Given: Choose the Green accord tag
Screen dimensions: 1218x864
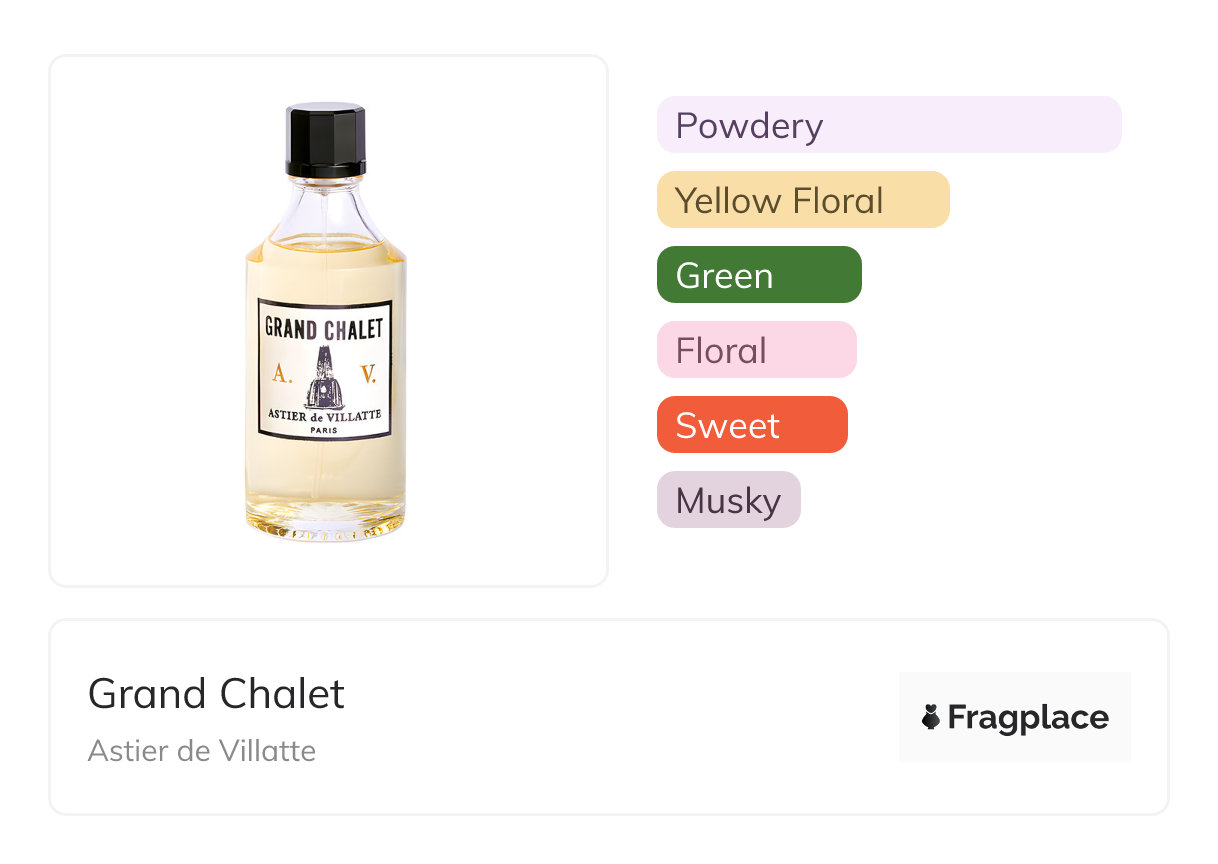Looking at the screenshot, I should pyautogui.click(x=759, y=275).
